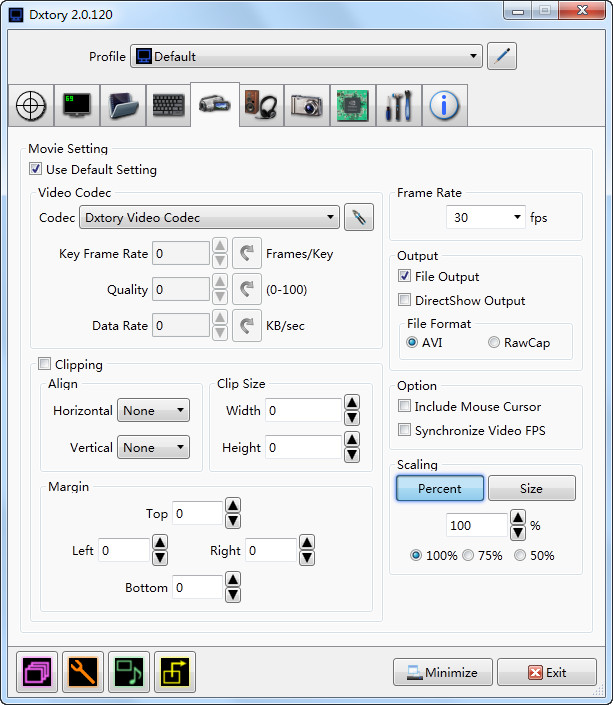This screenshot has height=705, width=613.
Task: Expand the Profile dropdown
Action: tap(308, 56)
